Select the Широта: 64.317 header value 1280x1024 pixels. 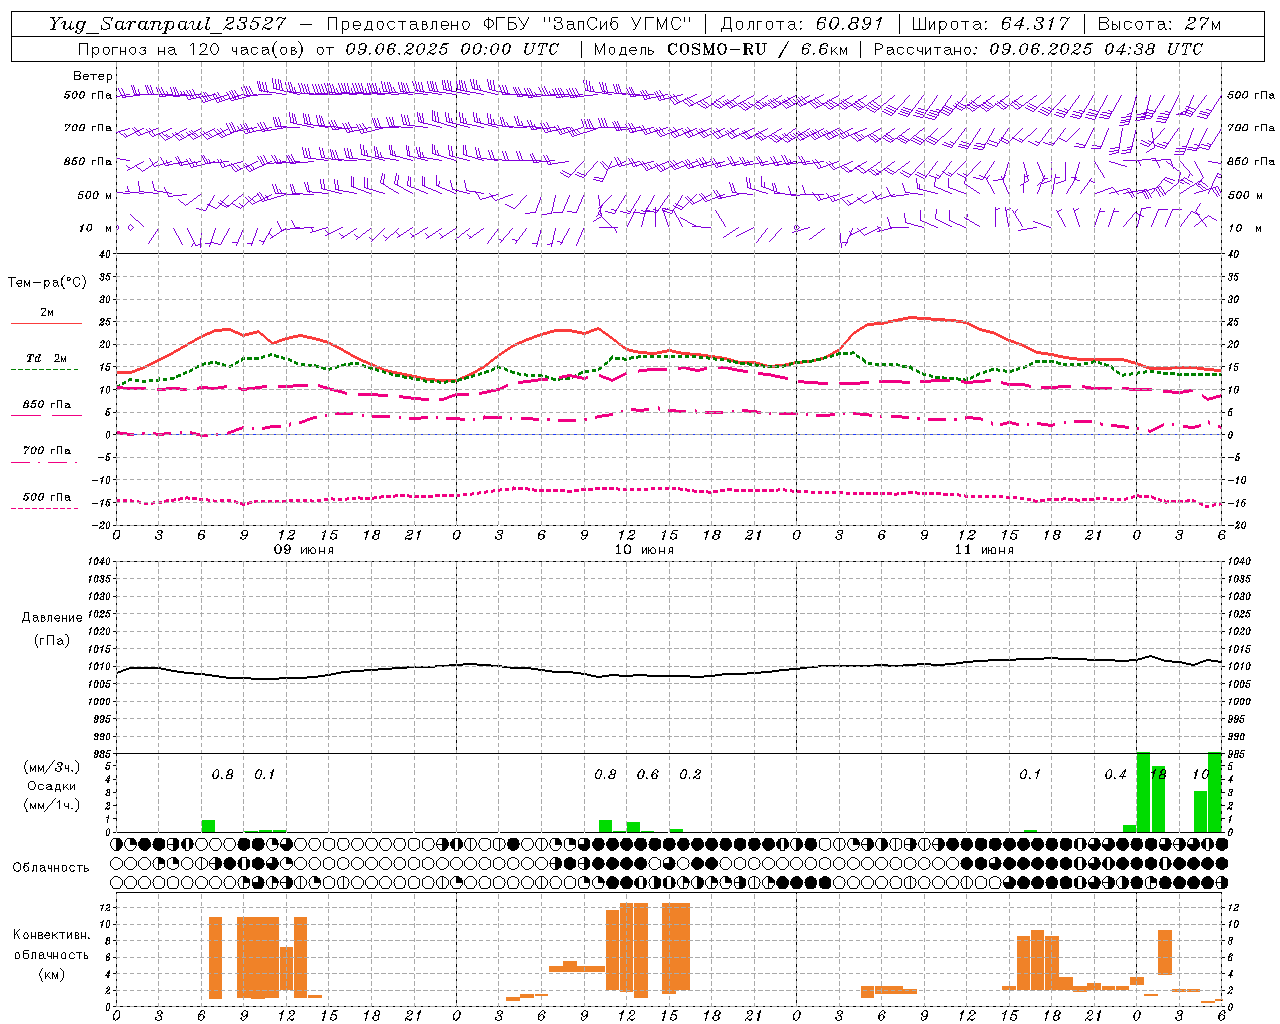click(x=990, y=24)
